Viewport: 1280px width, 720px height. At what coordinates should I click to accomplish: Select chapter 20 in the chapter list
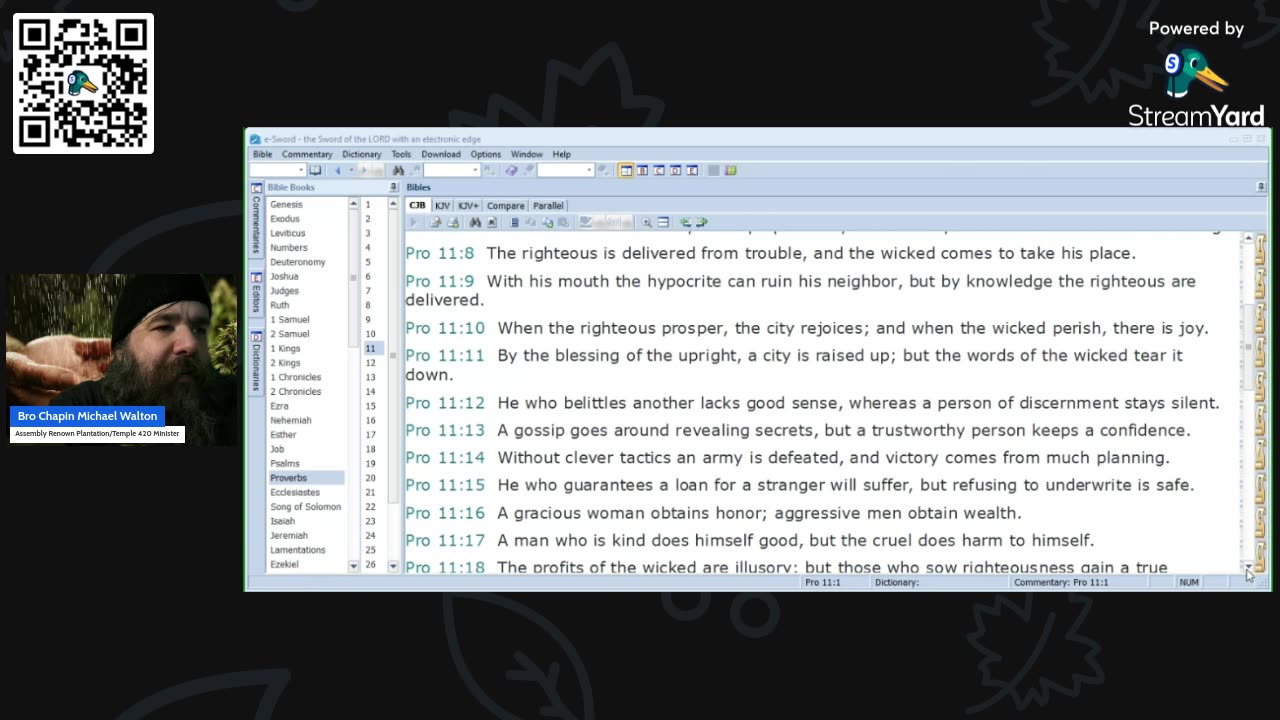pos(370,478)
